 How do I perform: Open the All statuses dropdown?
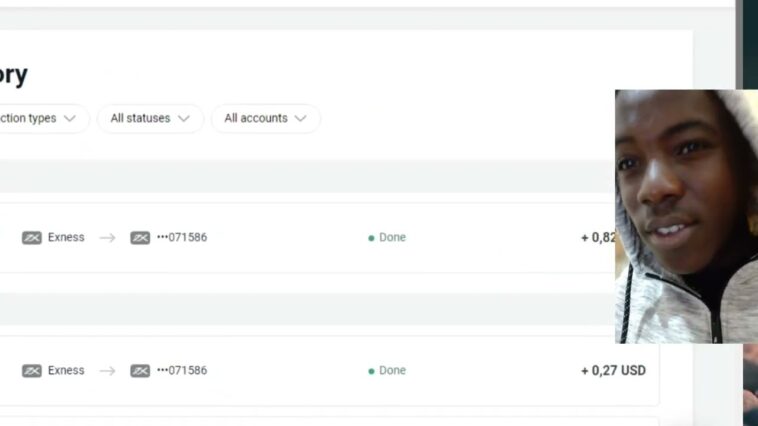150,118
